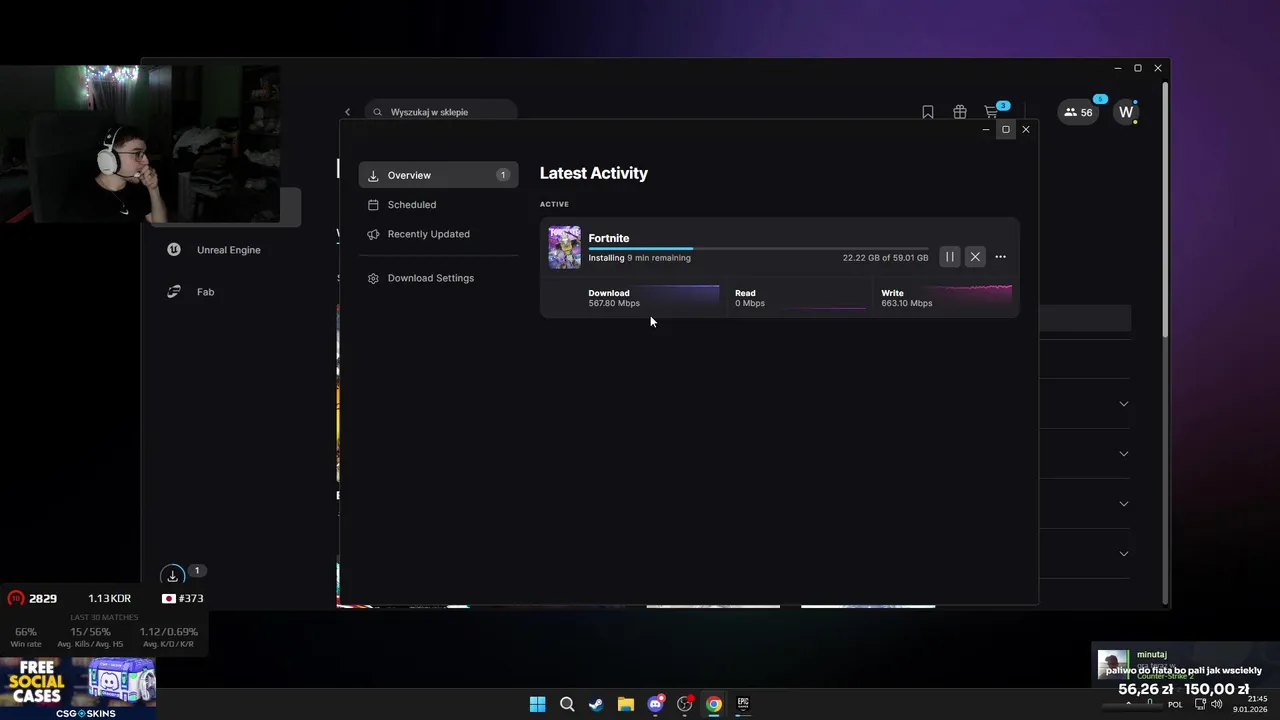Click the Overview download arrow icon

[x=373, y=175]
